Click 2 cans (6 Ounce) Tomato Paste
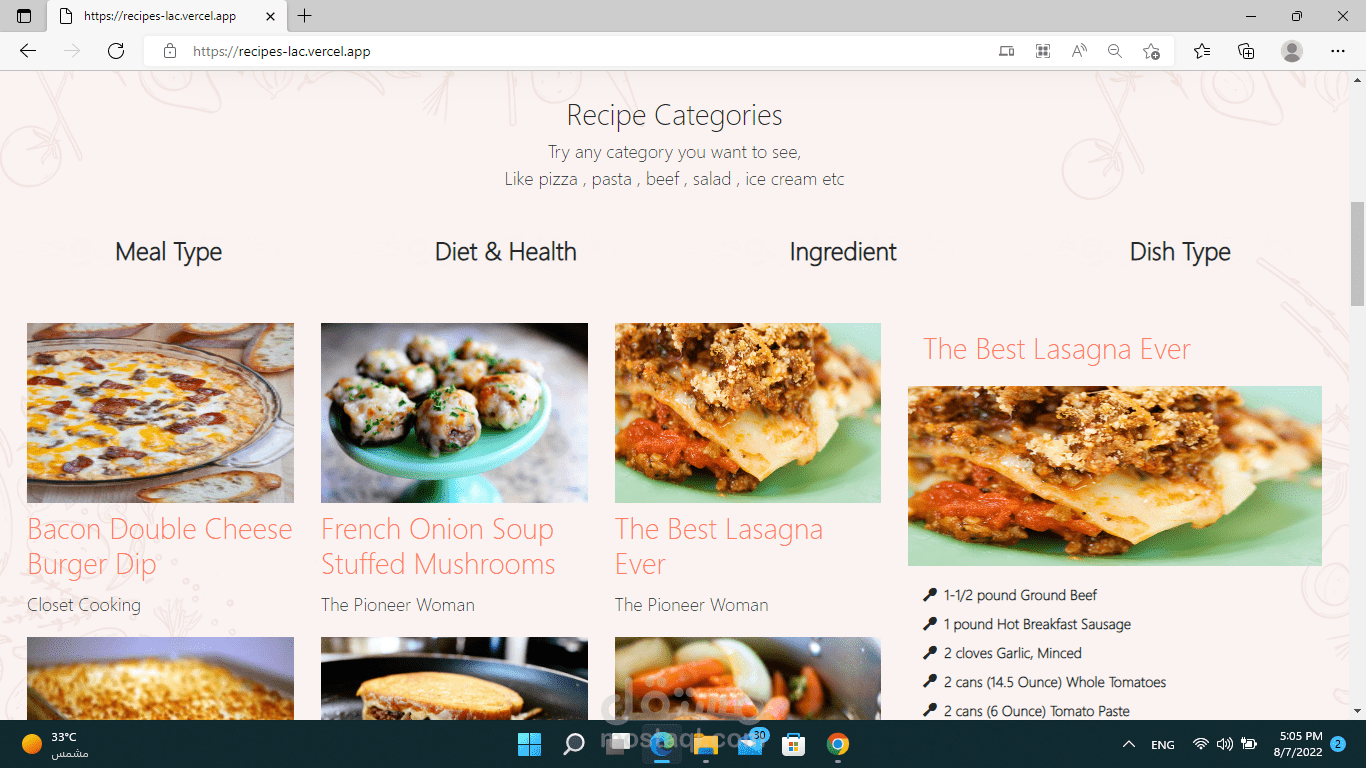1366x768 pixels. (1037, 711)
